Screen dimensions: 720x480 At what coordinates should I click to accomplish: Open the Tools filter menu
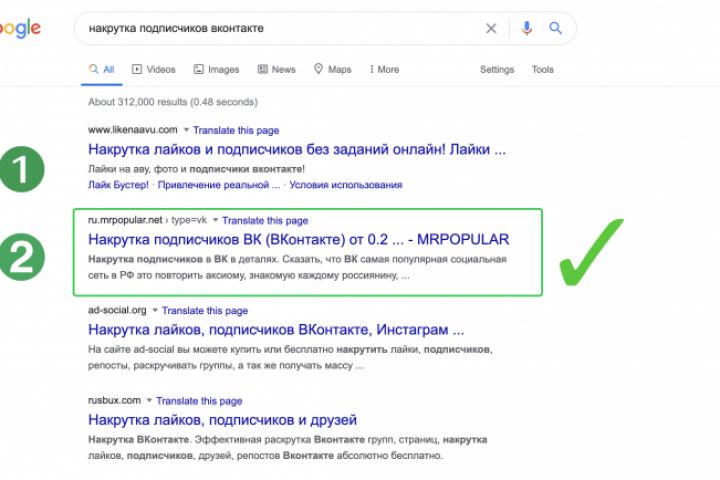point(543,70)
